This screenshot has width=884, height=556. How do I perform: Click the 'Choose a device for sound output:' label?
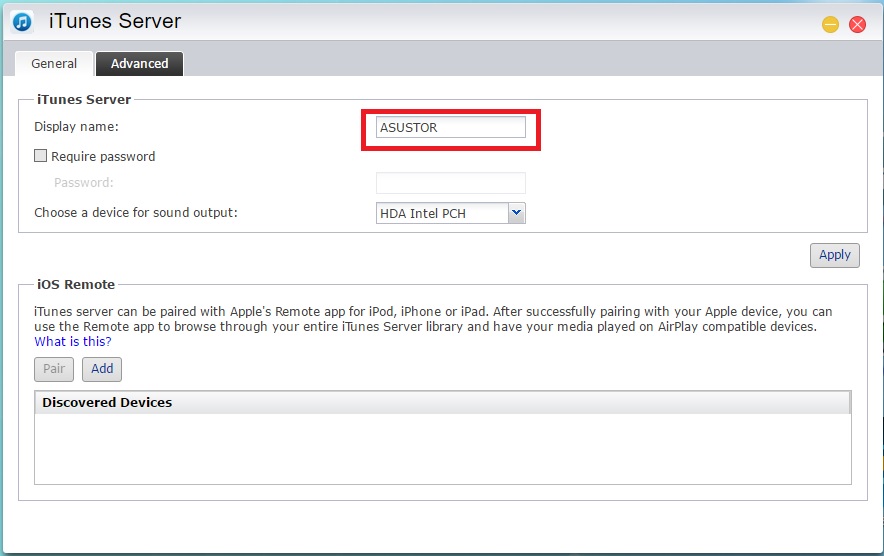click(x=136, y=213)
